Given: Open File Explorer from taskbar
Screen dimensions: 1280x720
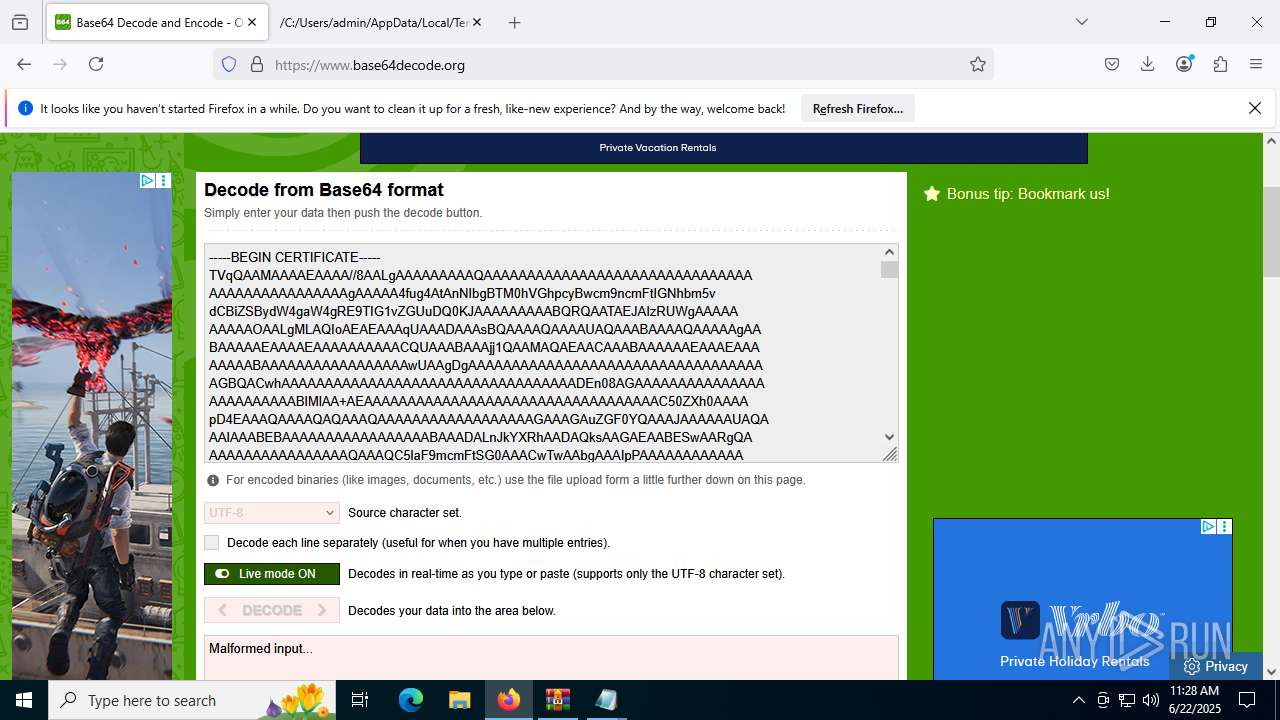Looking at the screenshot, I should click(x=459, y=700).
